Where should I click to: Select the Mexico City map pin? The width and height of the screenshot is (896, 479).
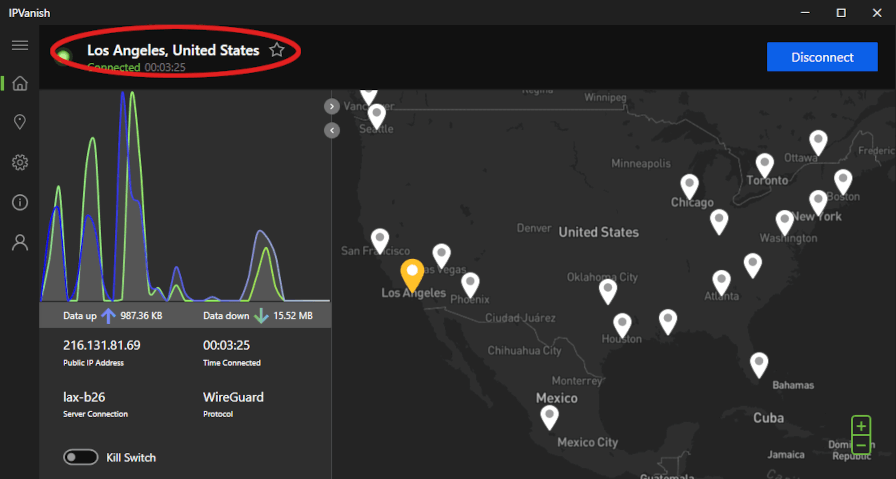coord(550,418)
